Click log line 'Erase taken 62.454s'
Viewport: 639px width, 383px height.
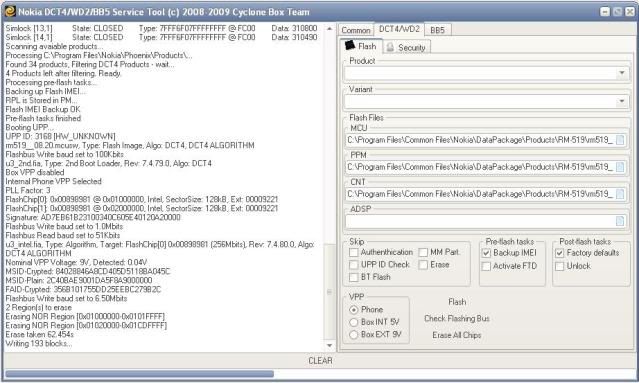pyautogui.click(x=40, y=335)
